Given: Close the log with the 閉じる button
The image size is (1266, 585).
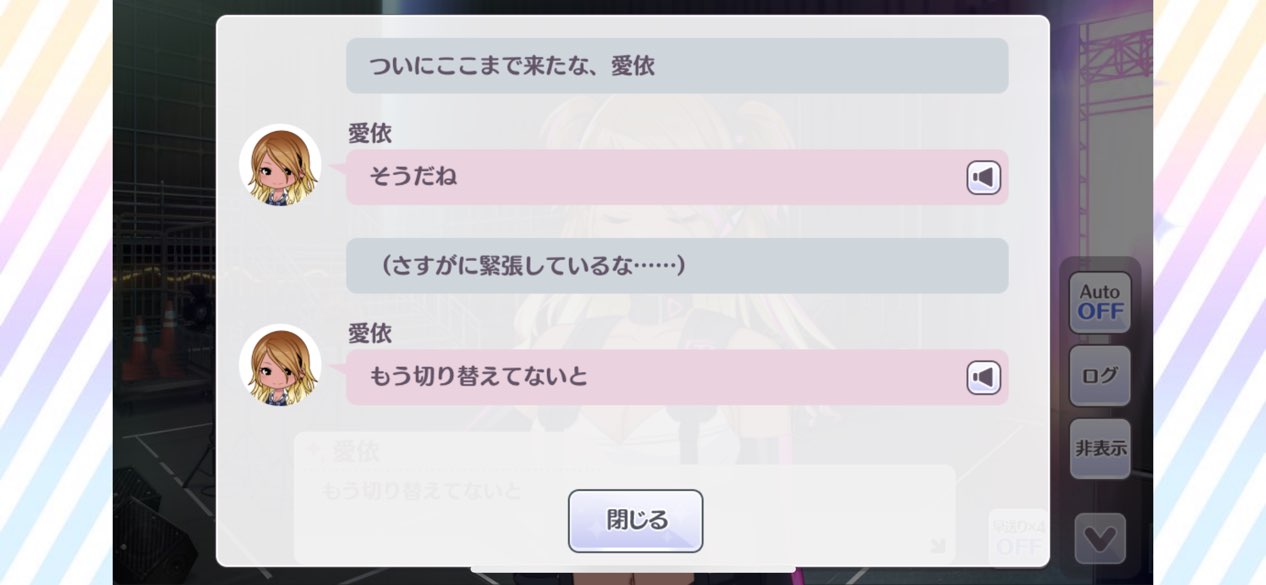Looking at the screenshot, I should click(636, 521).
